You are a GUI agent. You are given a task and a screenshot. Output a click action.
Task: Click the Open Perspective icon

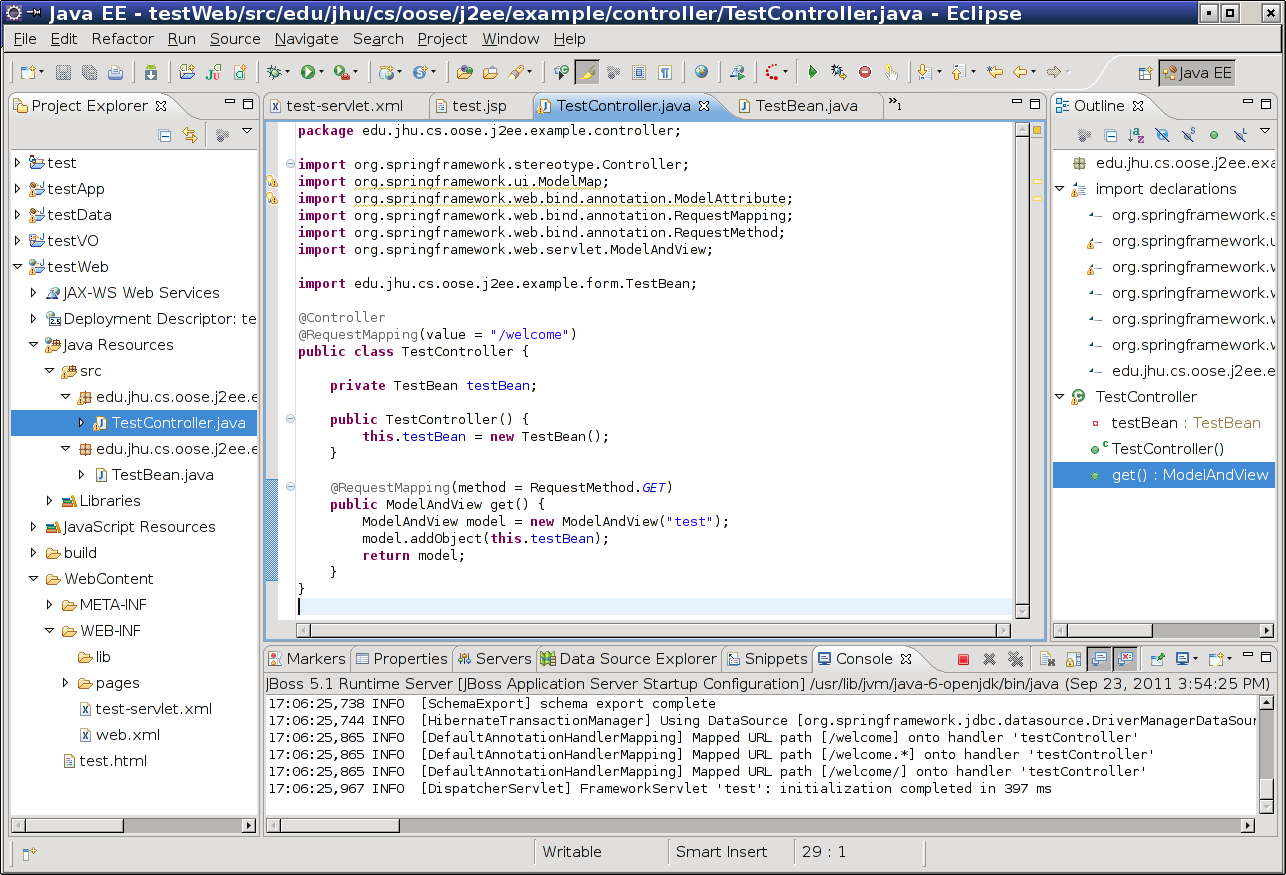point(1145,73)
